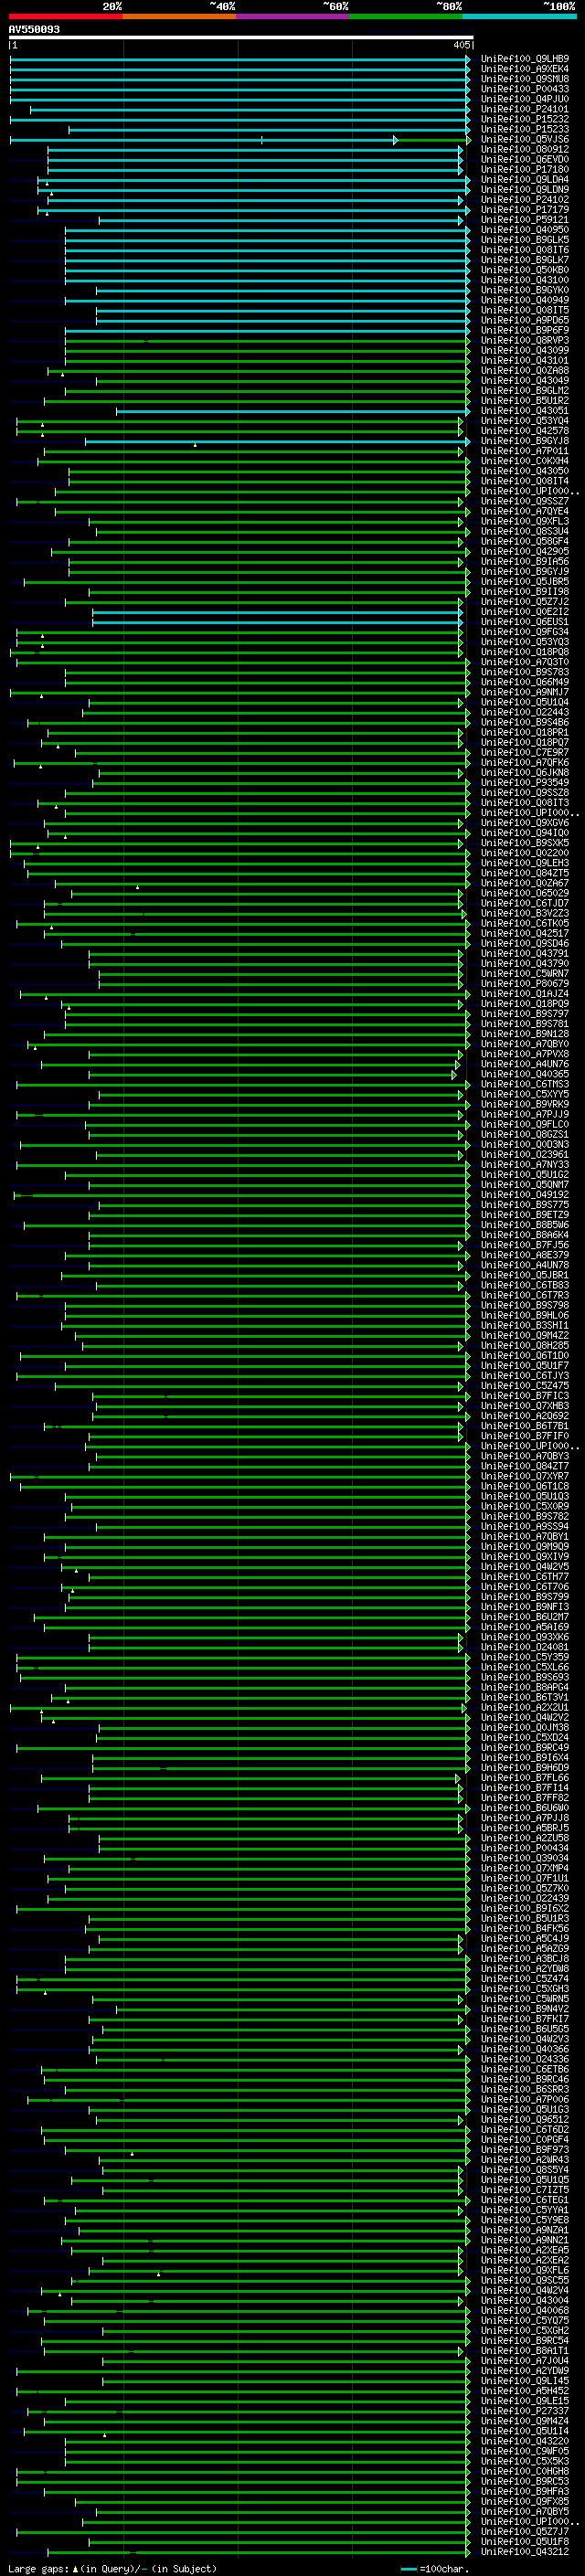
Task: Select hit label UniRef100_B9GLK5
Action: [x=525, y=240]
